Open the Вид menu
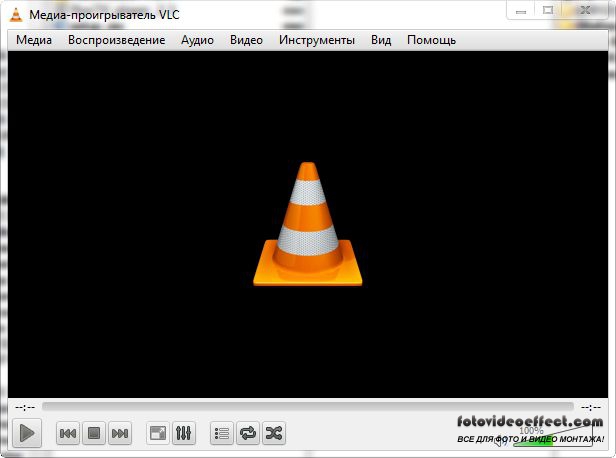The width and height of the screenshot is (616, 458). tap(381, 40)
